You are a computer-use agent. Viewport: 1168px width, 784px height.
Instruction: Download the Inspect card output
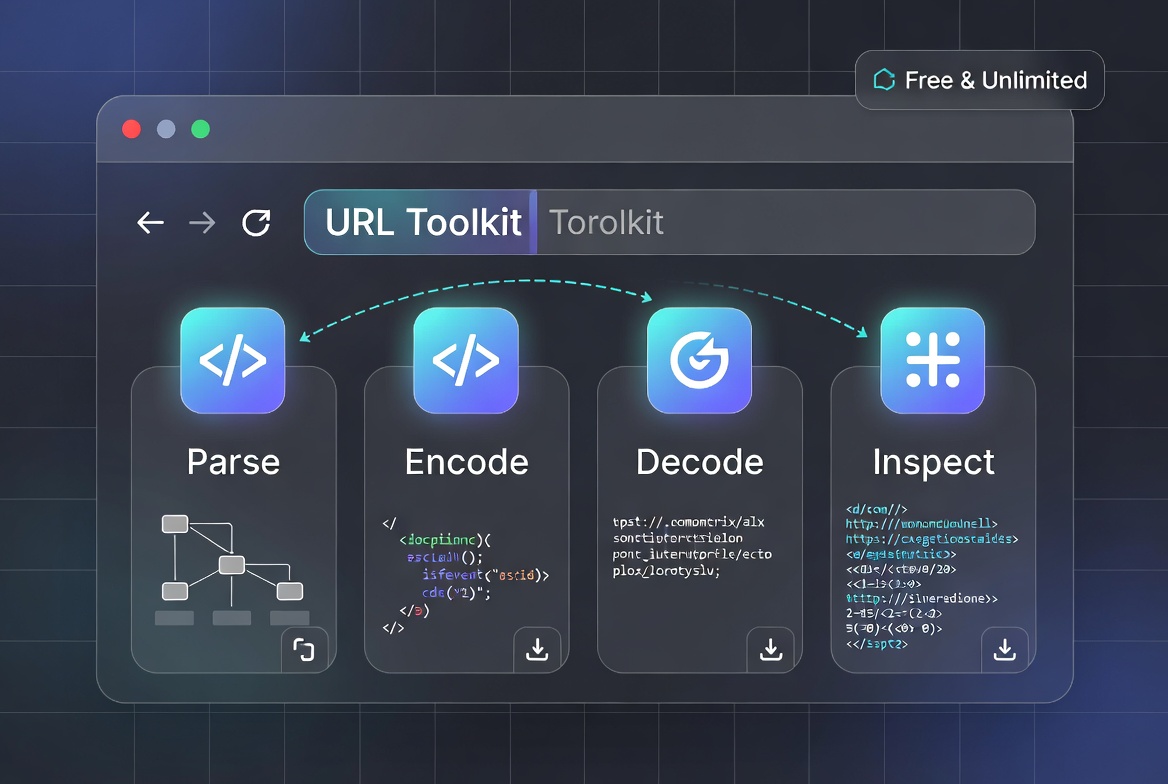click(1005, 650)
